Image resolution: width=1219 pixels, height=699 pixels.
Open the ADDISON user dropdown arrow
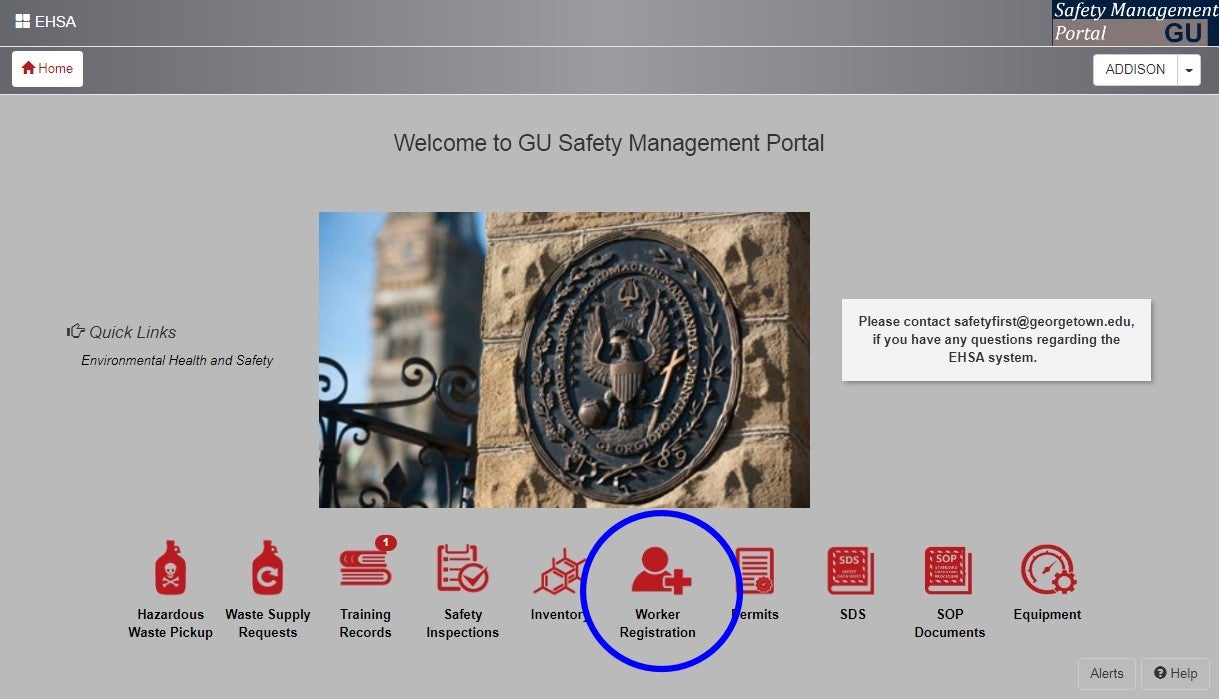[1188, 69]
